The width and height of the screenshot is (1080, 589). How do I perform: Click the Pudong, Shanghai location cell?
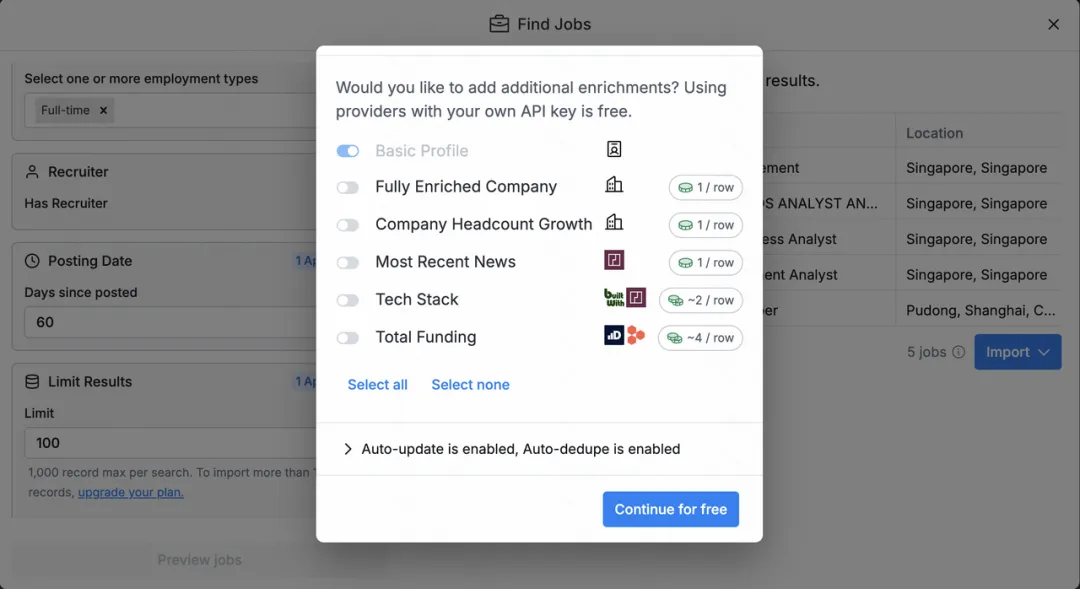[x=980, y=310]
